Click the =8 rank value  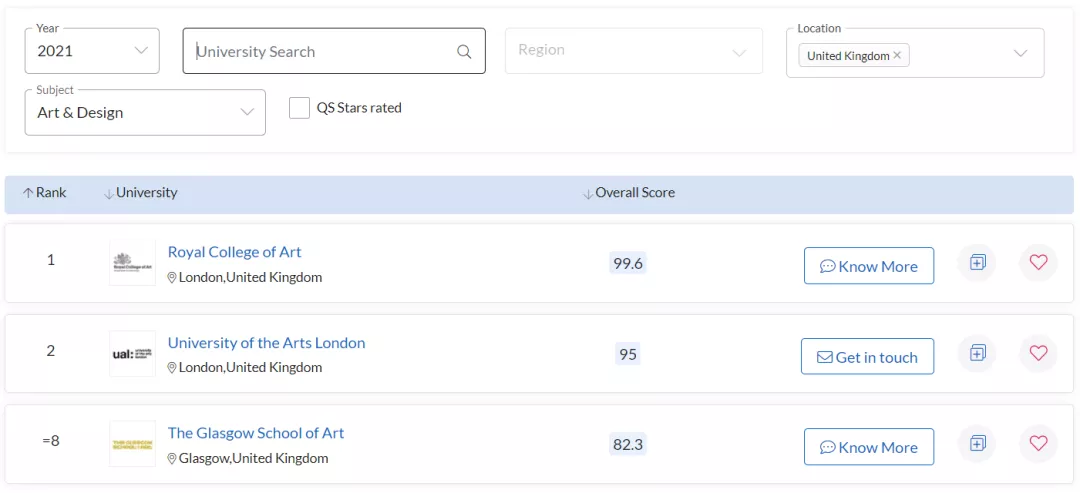click(x=51, y=441)
